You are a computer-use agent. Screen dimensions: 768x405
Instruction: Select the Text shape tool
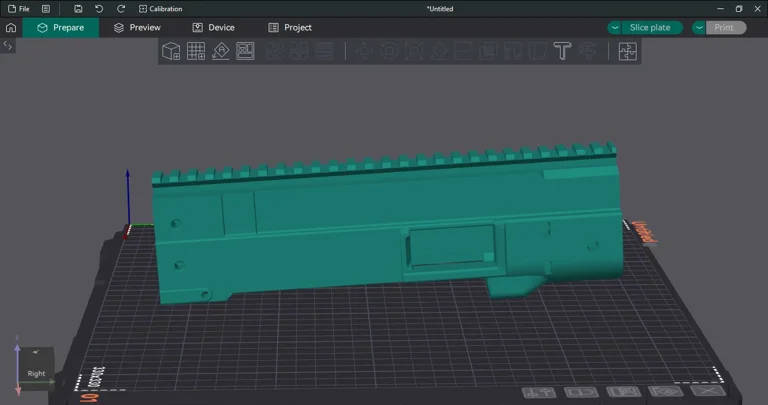coord(562,51)
